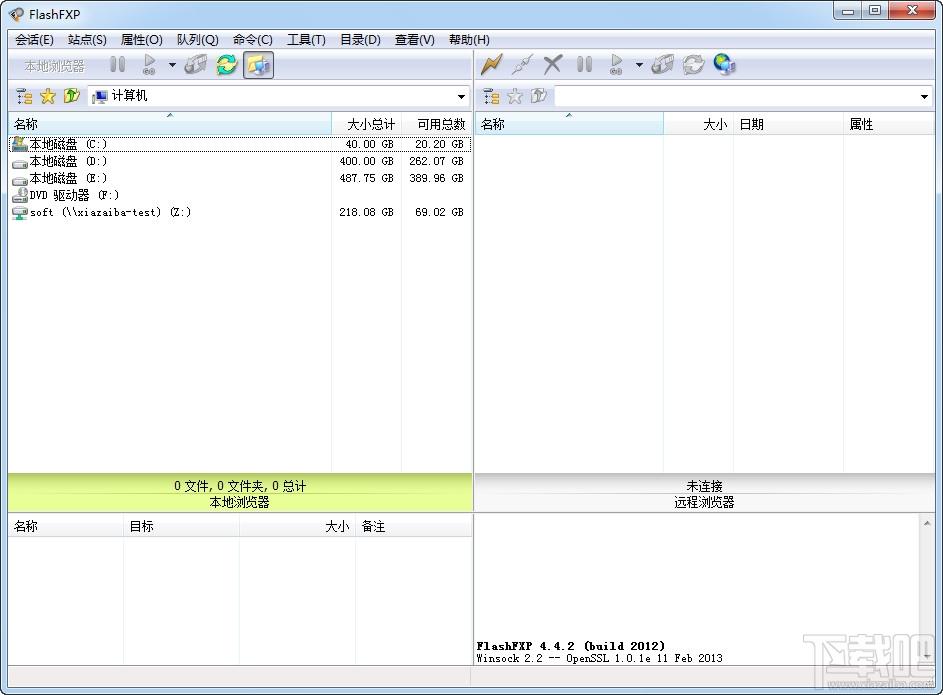Click the green Refresh icon in local toolbar

pyautogui.click(x=227, y=65)
